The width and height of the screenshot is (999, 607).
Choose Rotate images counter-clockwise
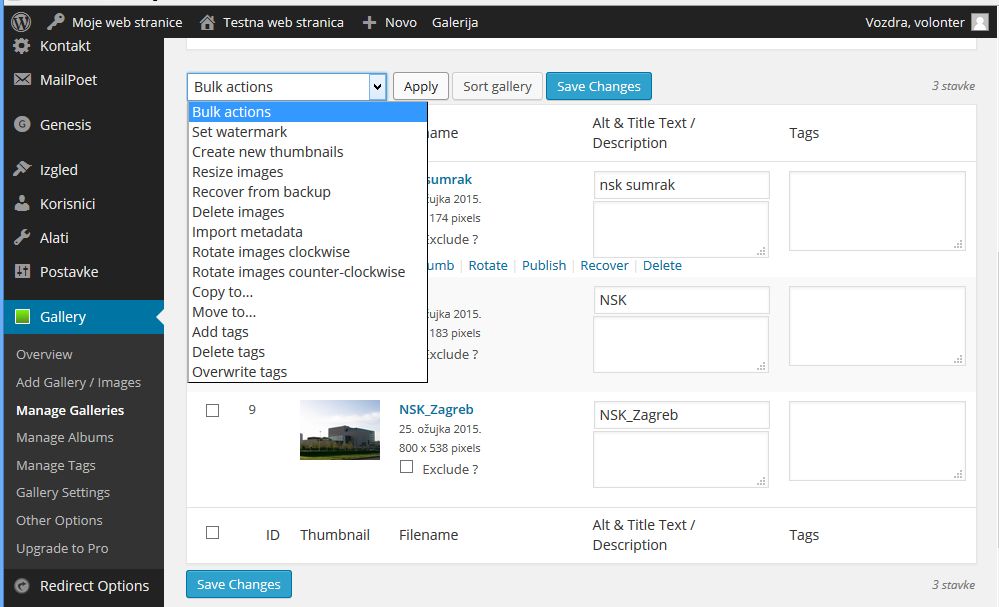(x=308, y=272)
